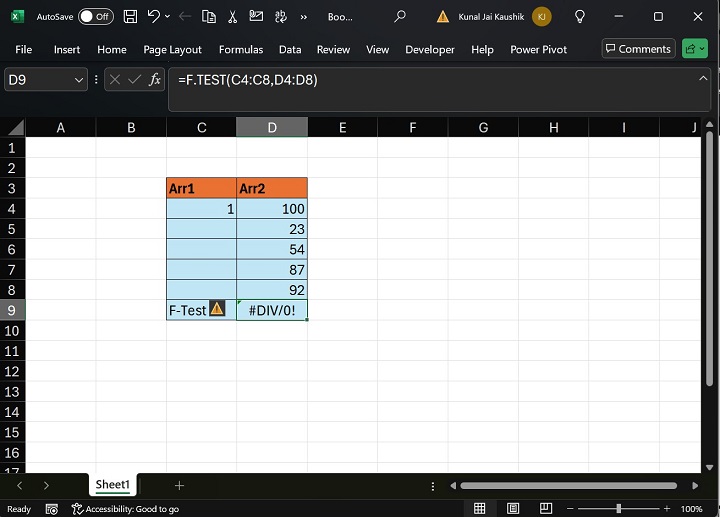Select all cells via corner triangle
Screen dimensions: 720x517
click(x=15, y=127)
